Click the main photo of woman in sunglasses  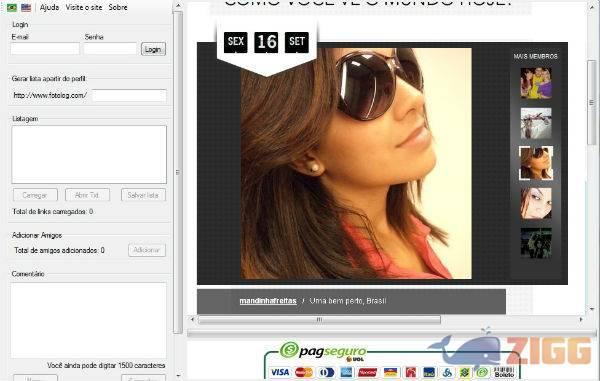click(356, 163)
